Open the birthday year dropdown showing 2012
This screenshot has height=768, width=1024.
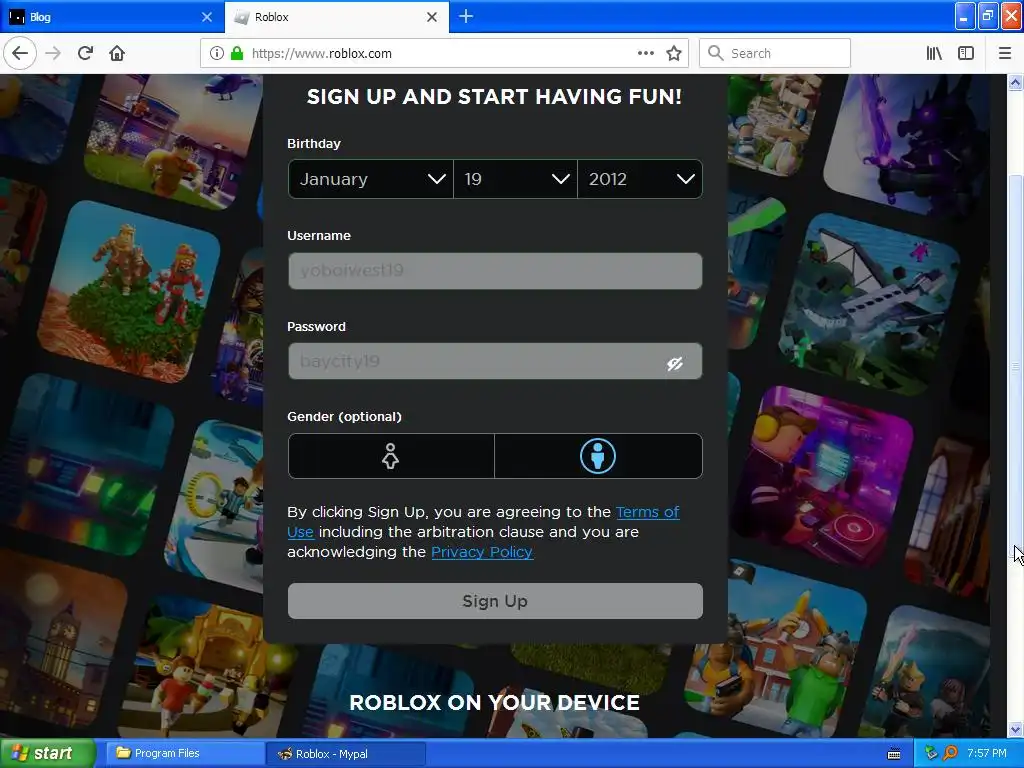639,179
